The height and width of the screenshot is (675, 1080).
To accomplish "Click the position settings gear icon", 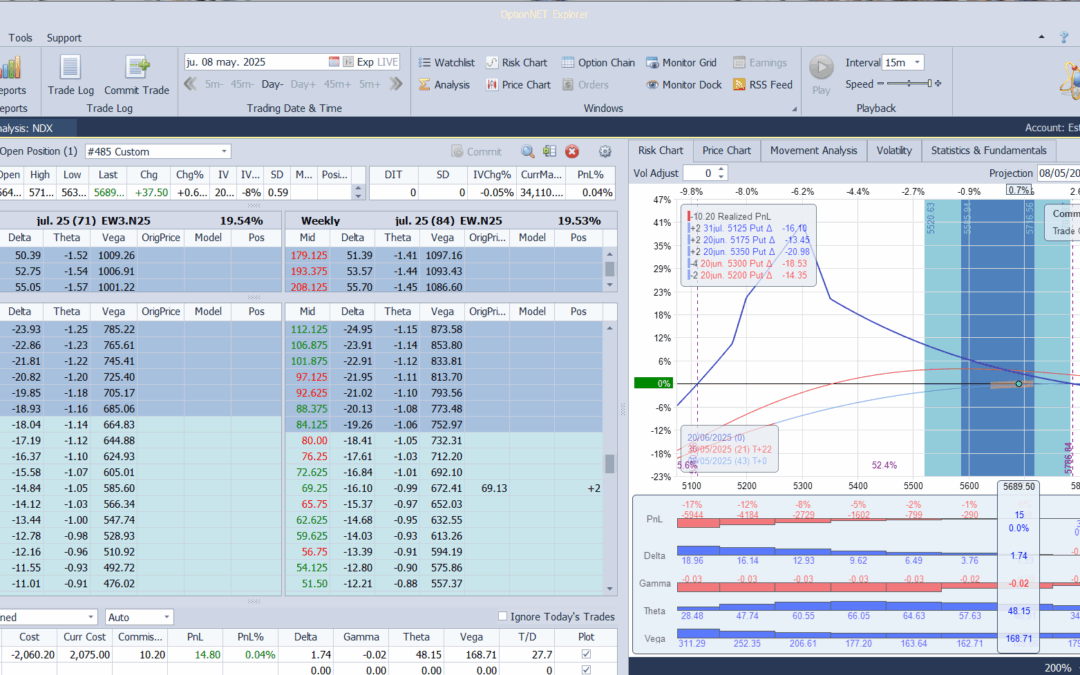I will [604, 152].
